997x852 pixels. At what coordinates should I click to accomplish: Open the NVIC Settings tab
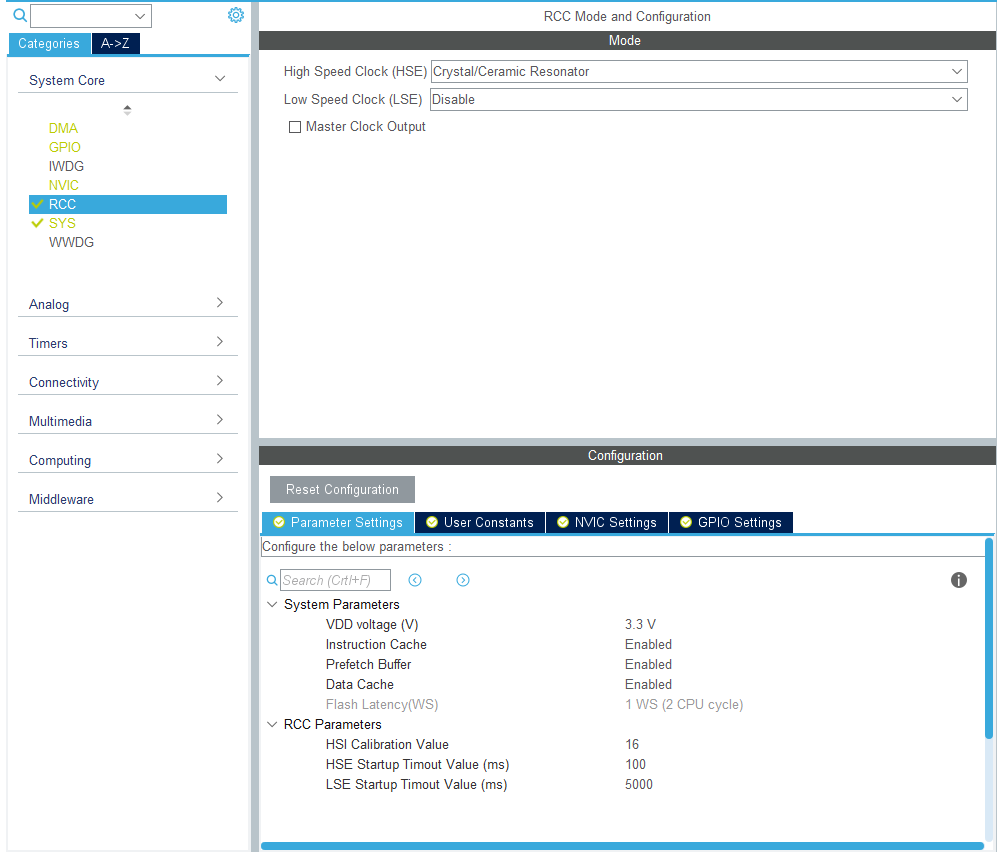coord(606,522)
